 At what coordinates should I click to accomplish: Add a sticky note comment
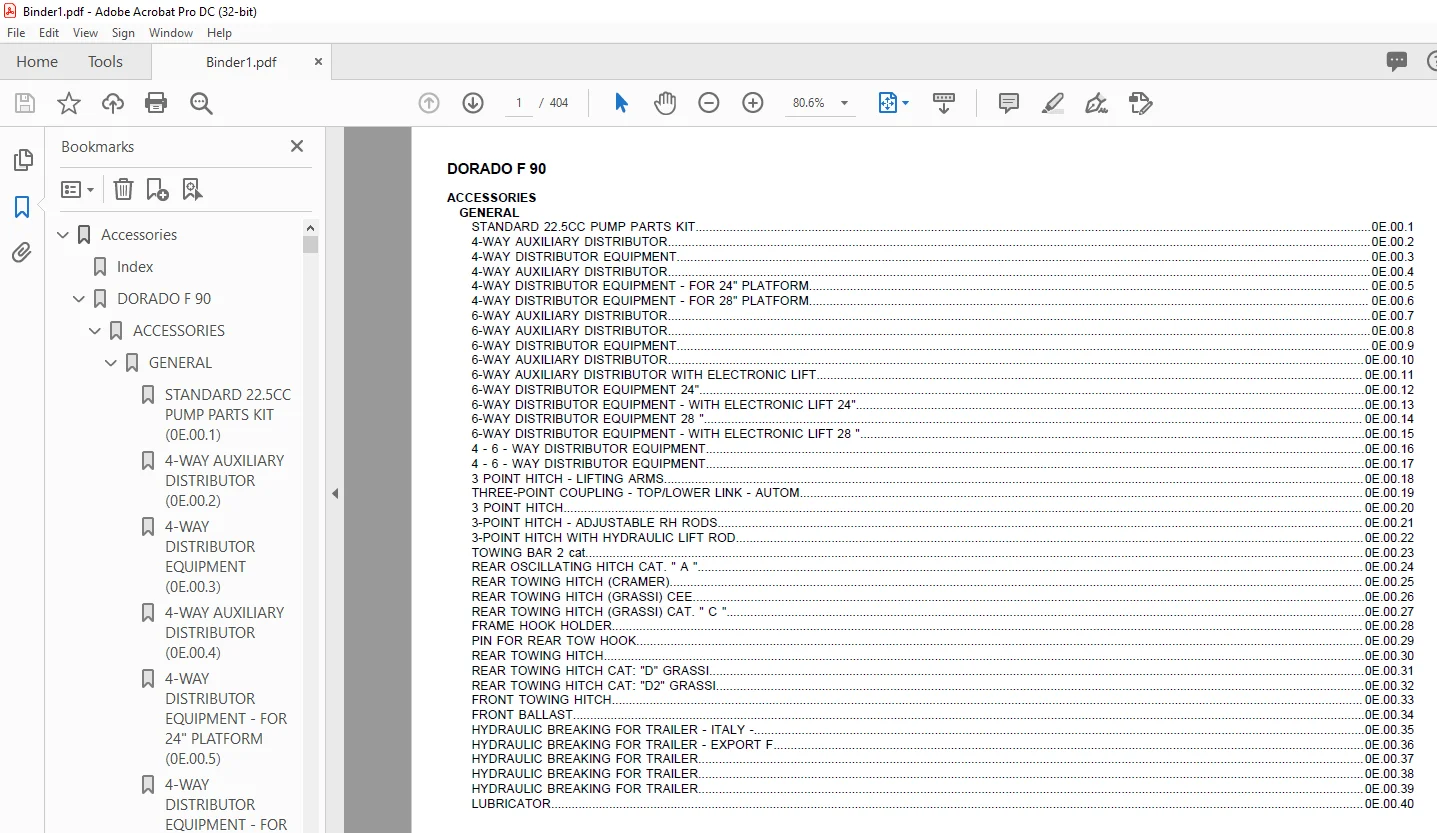click(1009, 103)
